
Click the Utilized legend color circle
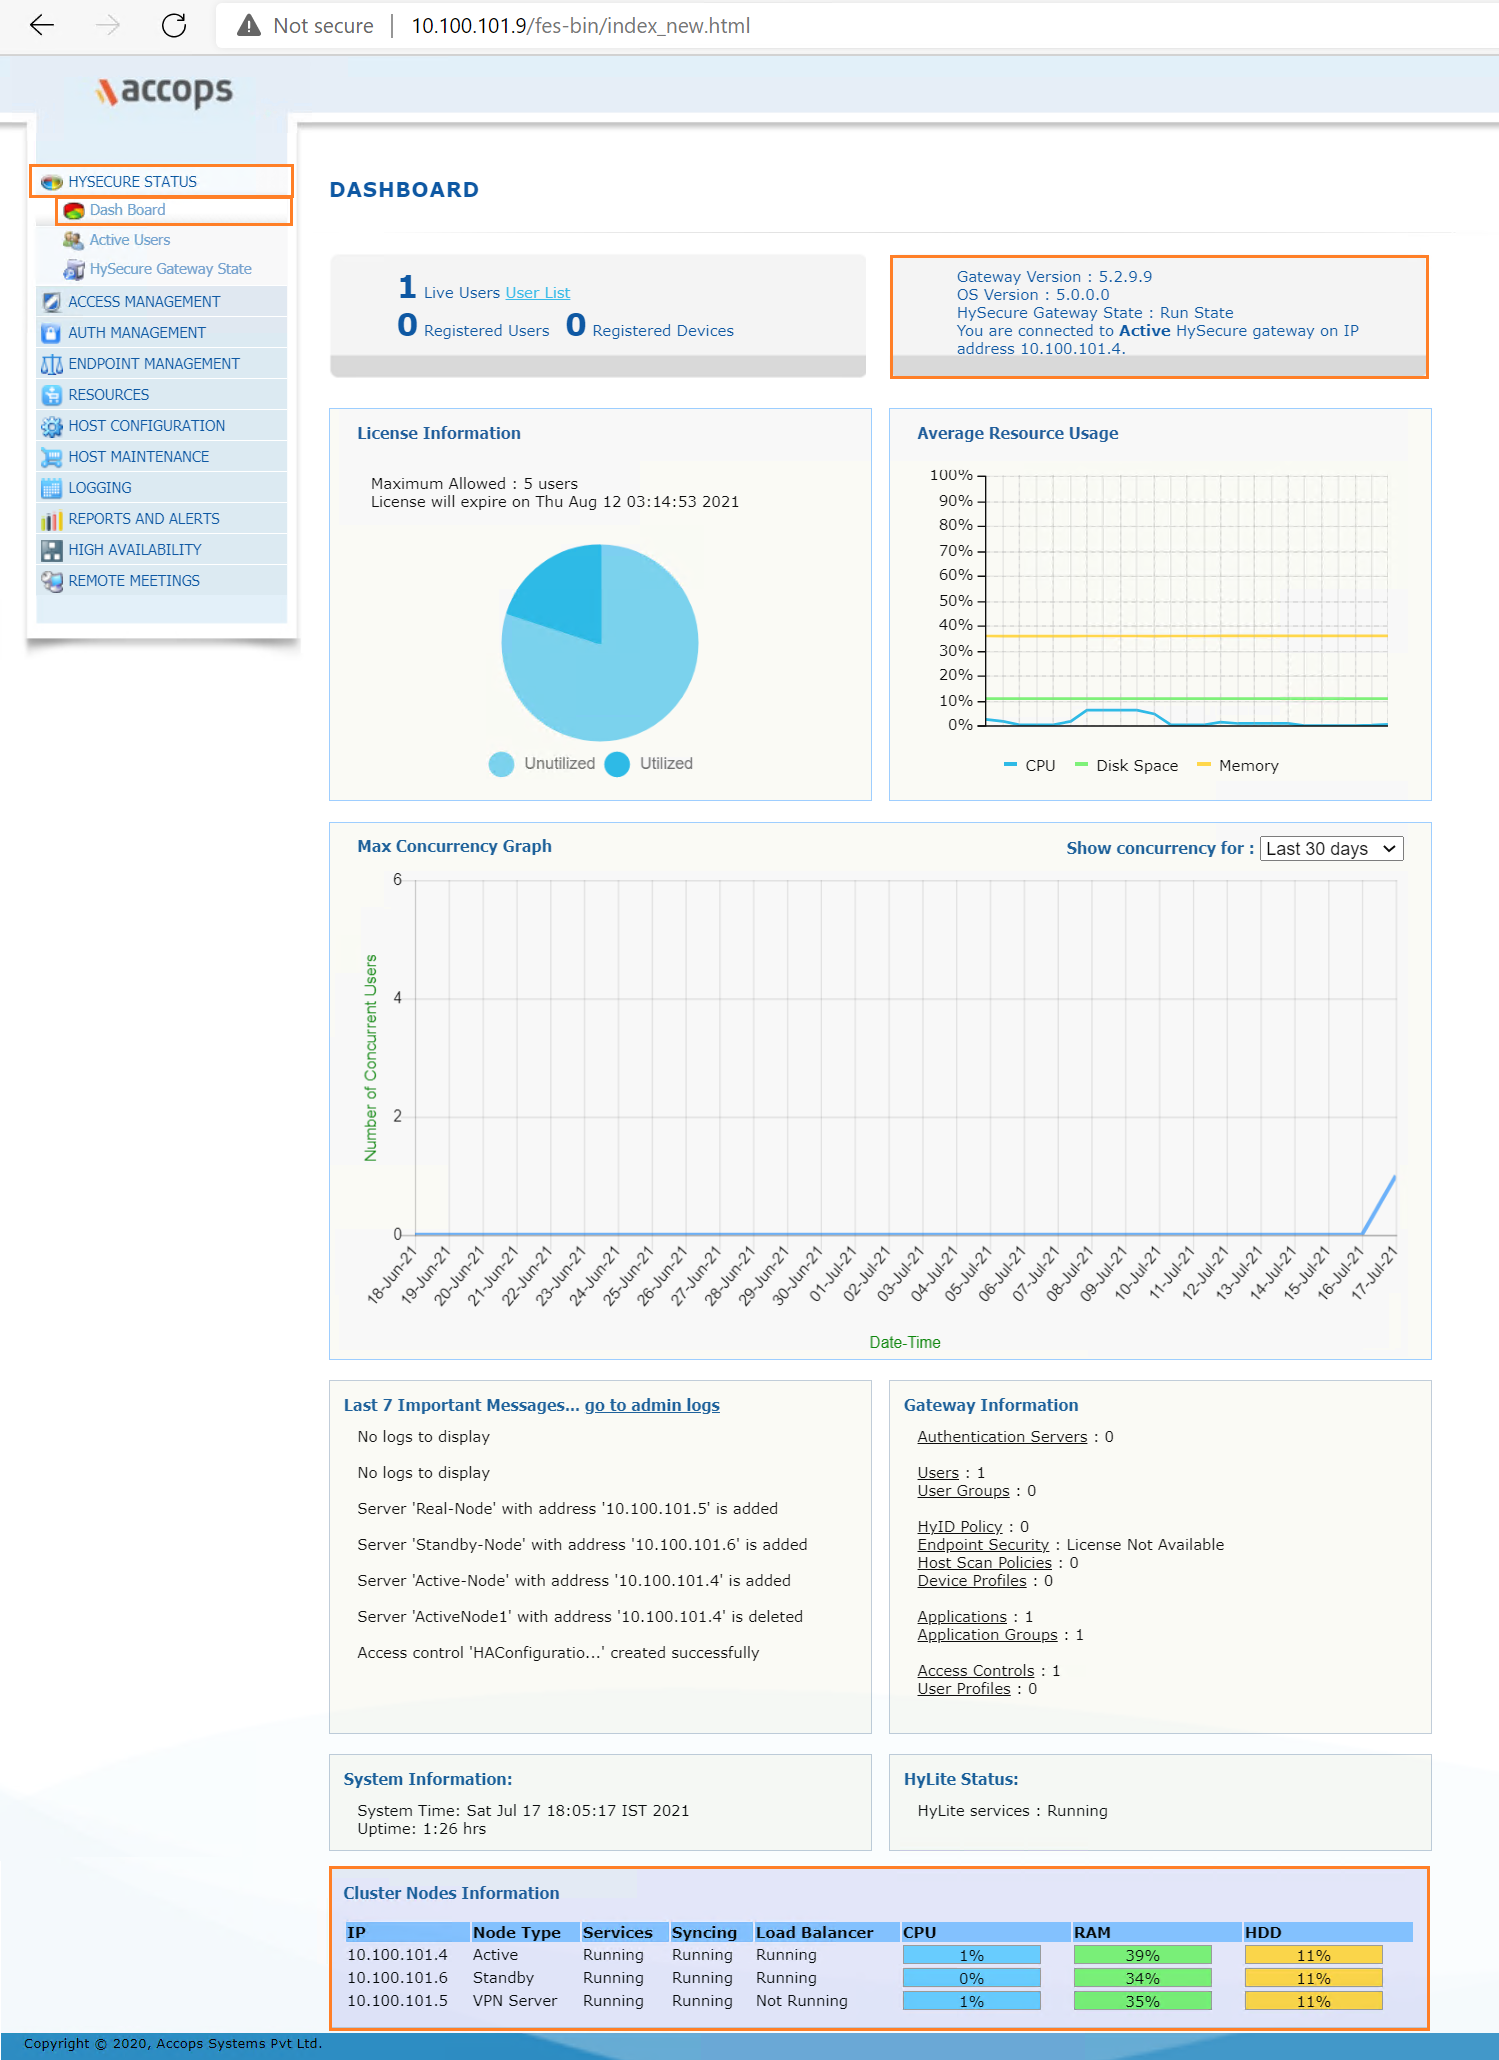(x=618, y=764)
